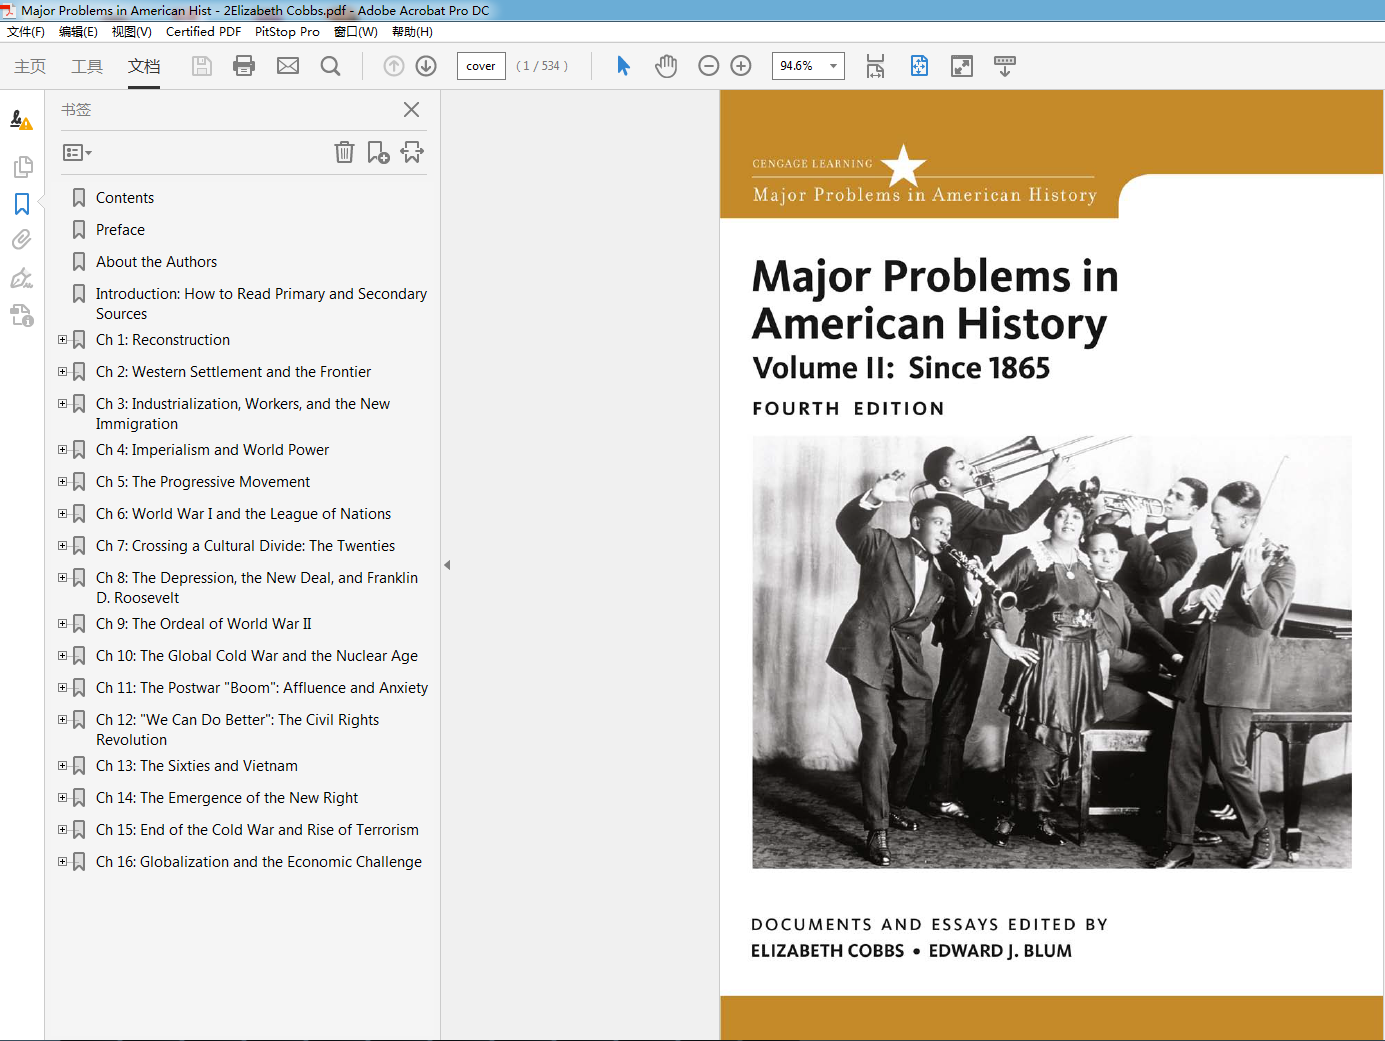The height and width of the screenshot is (1041, 1385).
Task: Click the envelope email icon
Action: pos(288,66)
